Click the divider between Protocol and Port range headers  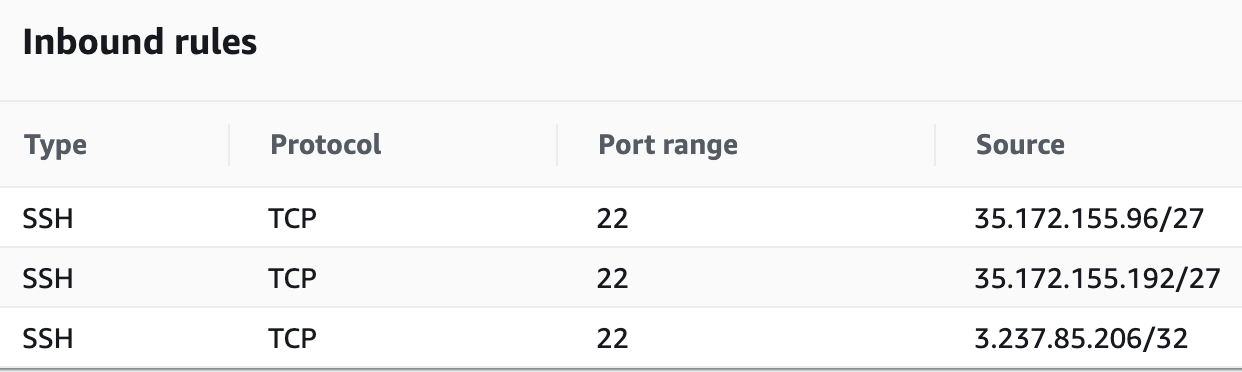pyautogui.click(x=557, y=145)
